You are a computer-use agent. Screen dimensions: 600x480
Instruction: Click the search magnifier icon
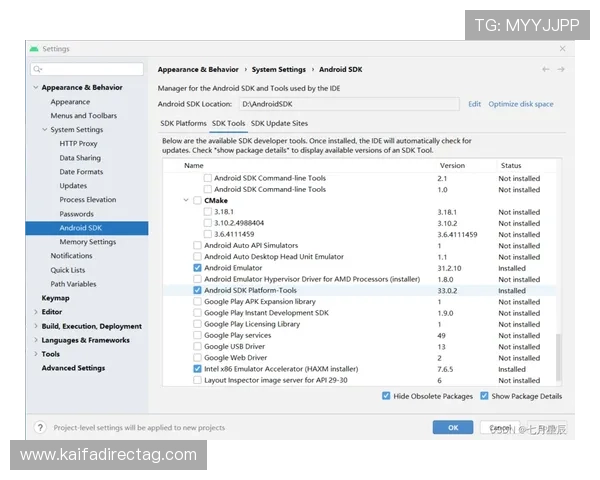(37, 69)
